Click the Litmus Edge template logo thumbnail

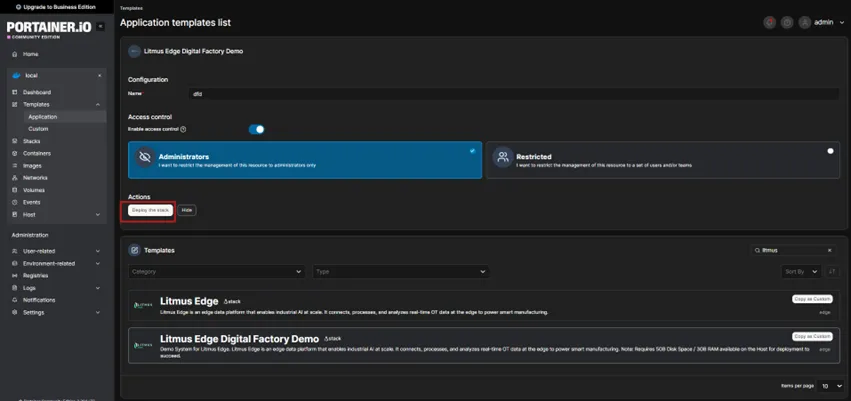coord(143,305)
